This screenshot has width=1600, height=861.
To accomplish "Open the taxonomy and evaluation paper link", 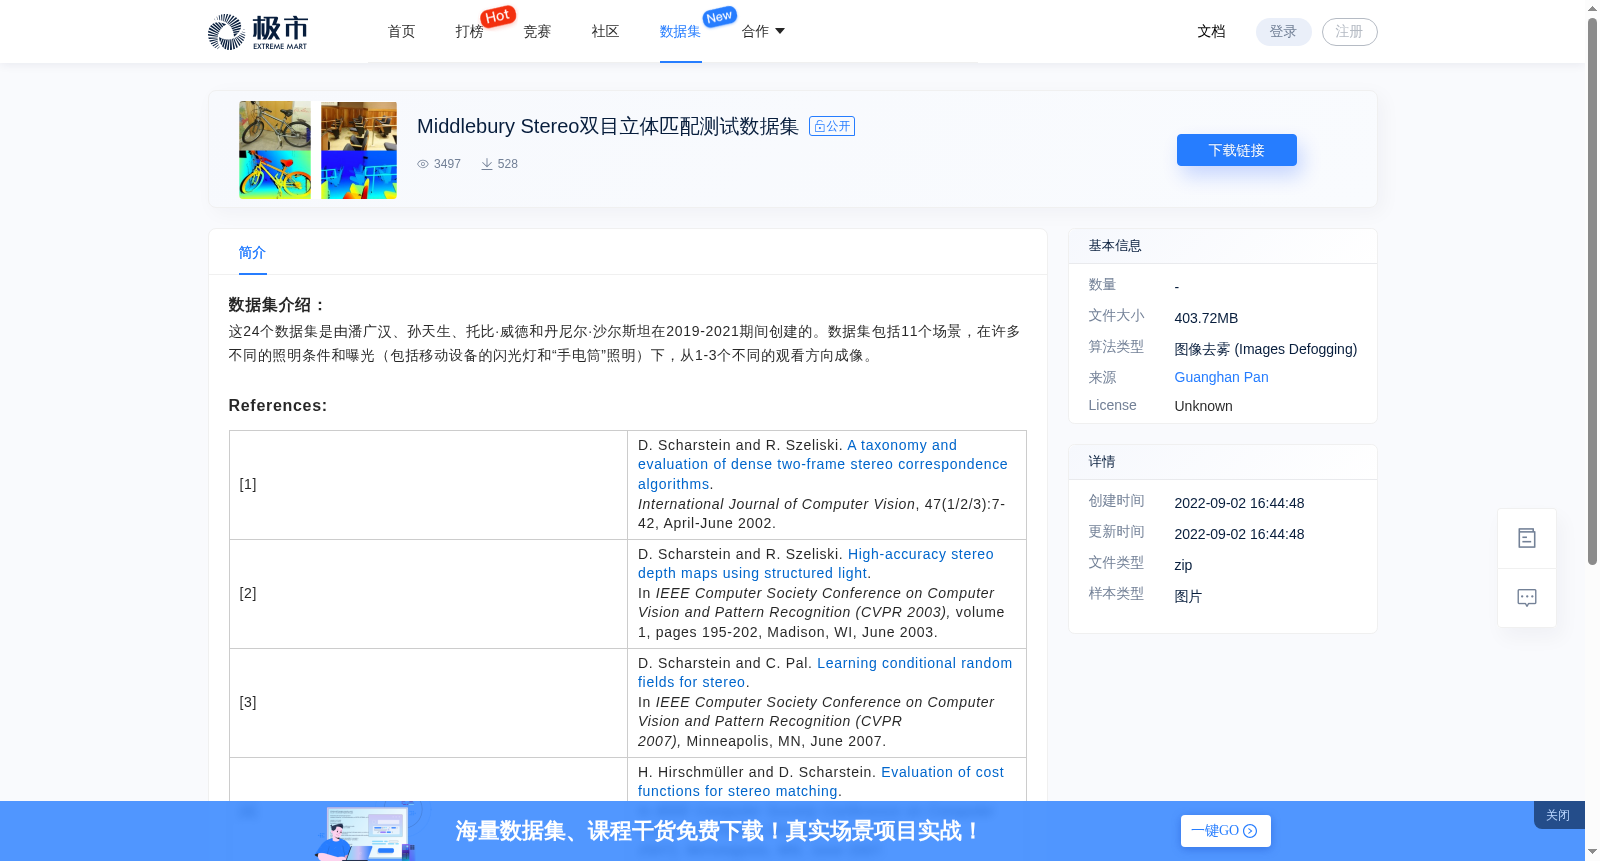I will click(x=823, y=464).
